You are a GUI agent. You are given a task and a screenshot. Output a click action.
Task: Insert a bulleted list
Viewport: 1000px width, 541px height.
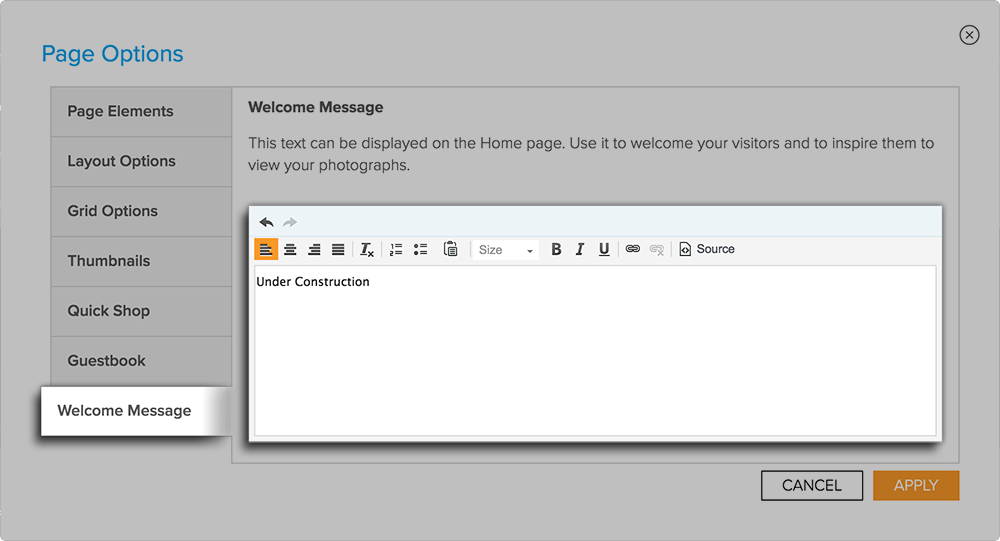pyautogui.click(x=420, y=249)
